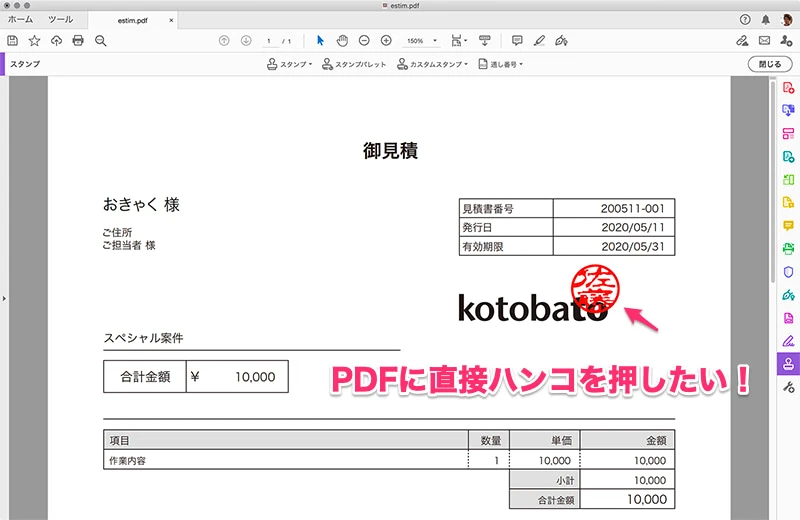
Task: Open the 通し番号 dropdown
Action: [x=501, y=64]
